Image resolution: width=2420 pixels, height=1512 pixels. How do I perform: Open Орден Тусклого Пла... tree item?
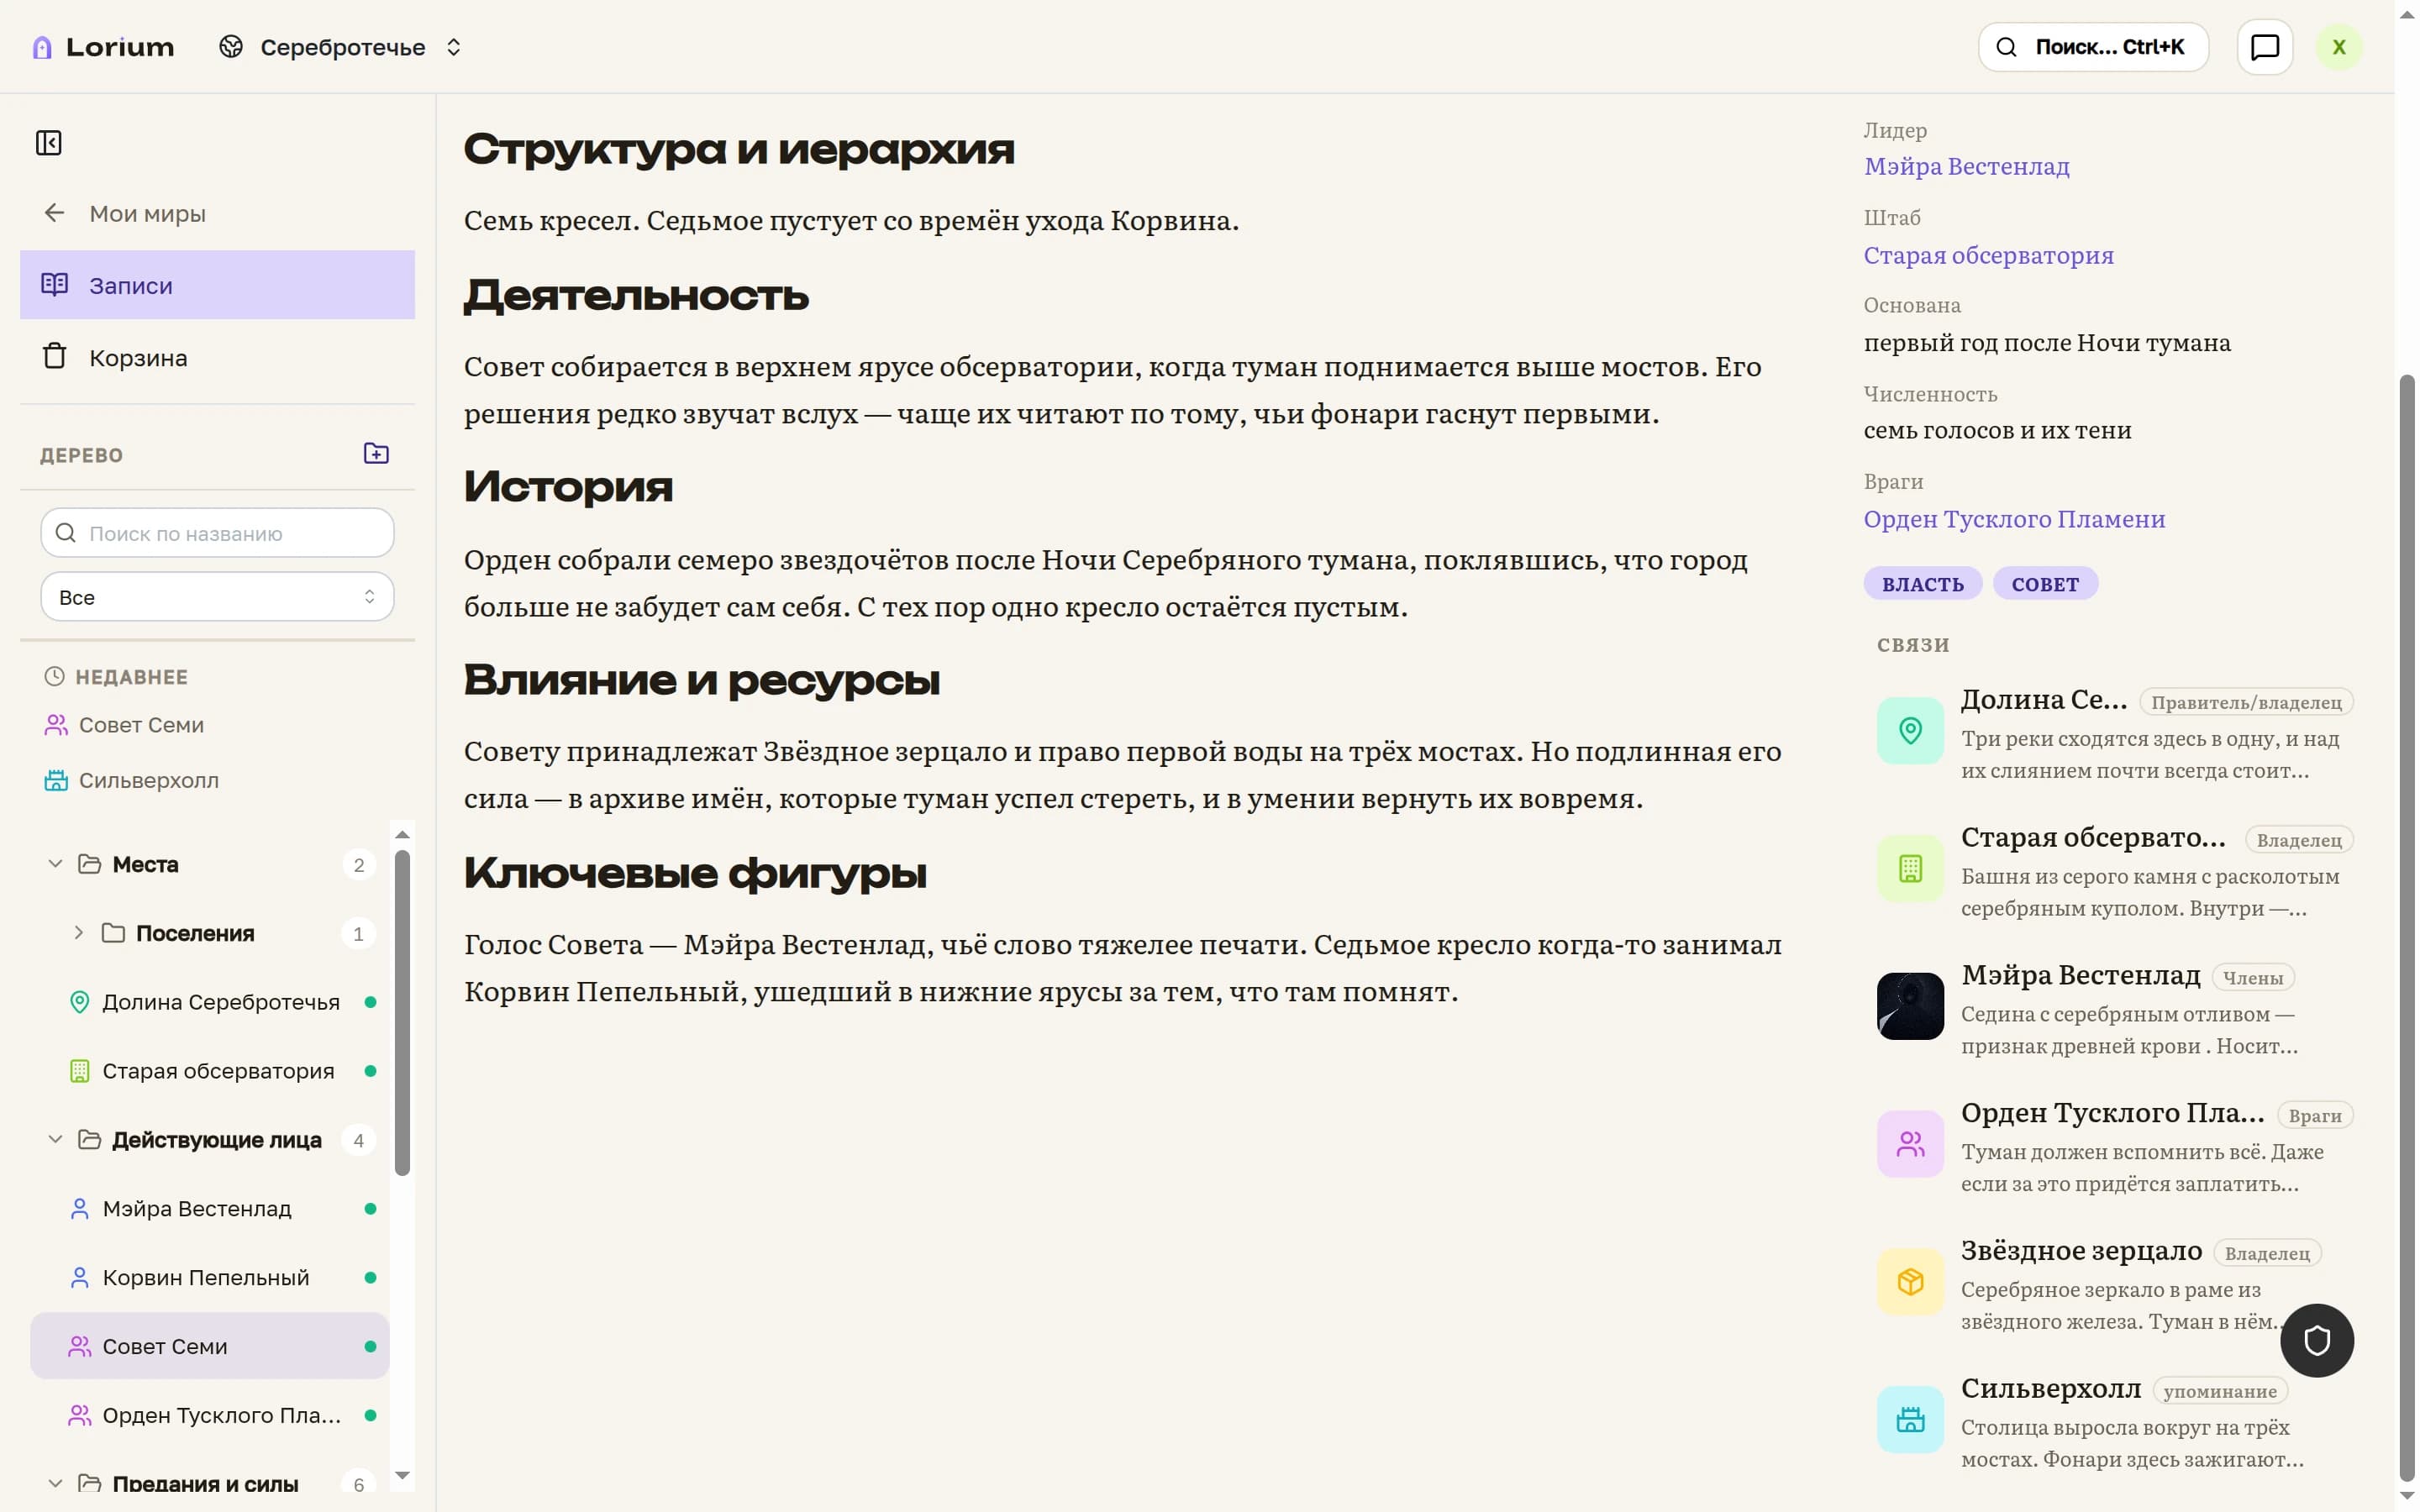click(210, 1415)
